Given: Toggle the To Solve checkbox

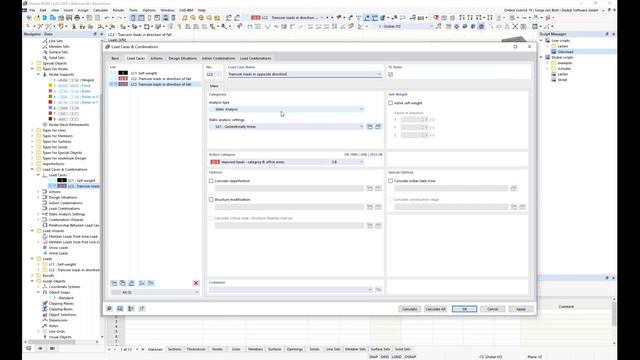Looking at the screenshot, I should (x=391, y=74).
